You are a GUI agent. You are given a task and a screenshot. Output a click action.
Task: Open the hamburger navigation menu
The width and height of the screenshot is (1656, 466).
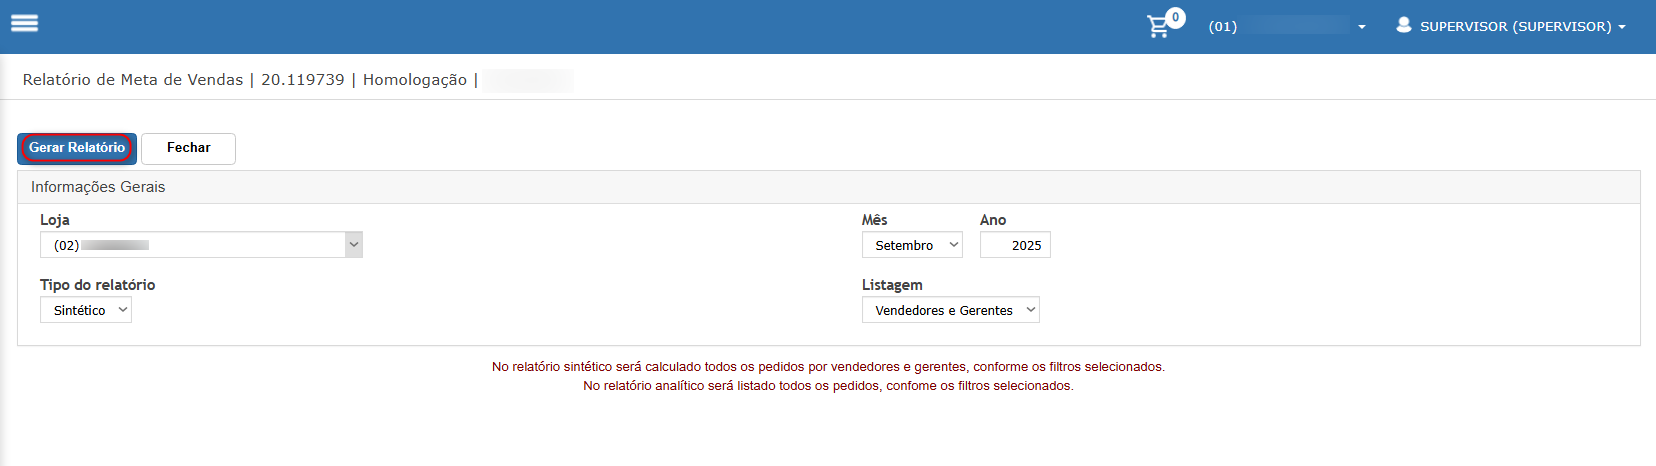[24, 23]
